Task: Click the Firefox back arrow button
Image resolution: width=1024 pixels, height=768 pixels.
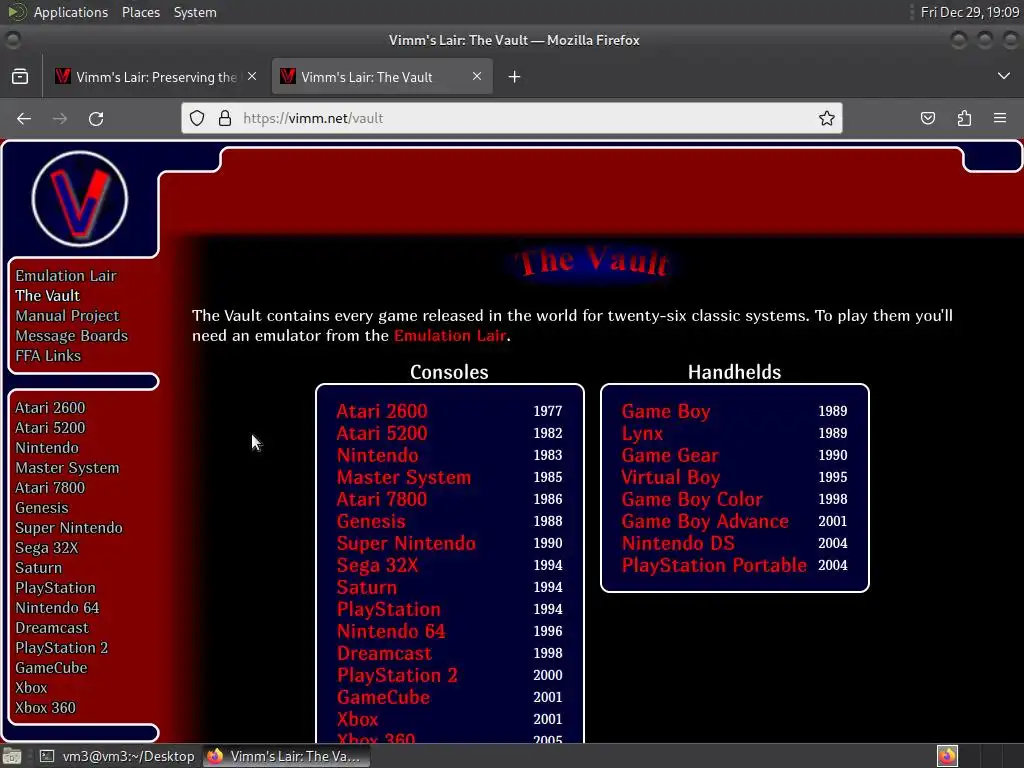Action: [24, 118]
